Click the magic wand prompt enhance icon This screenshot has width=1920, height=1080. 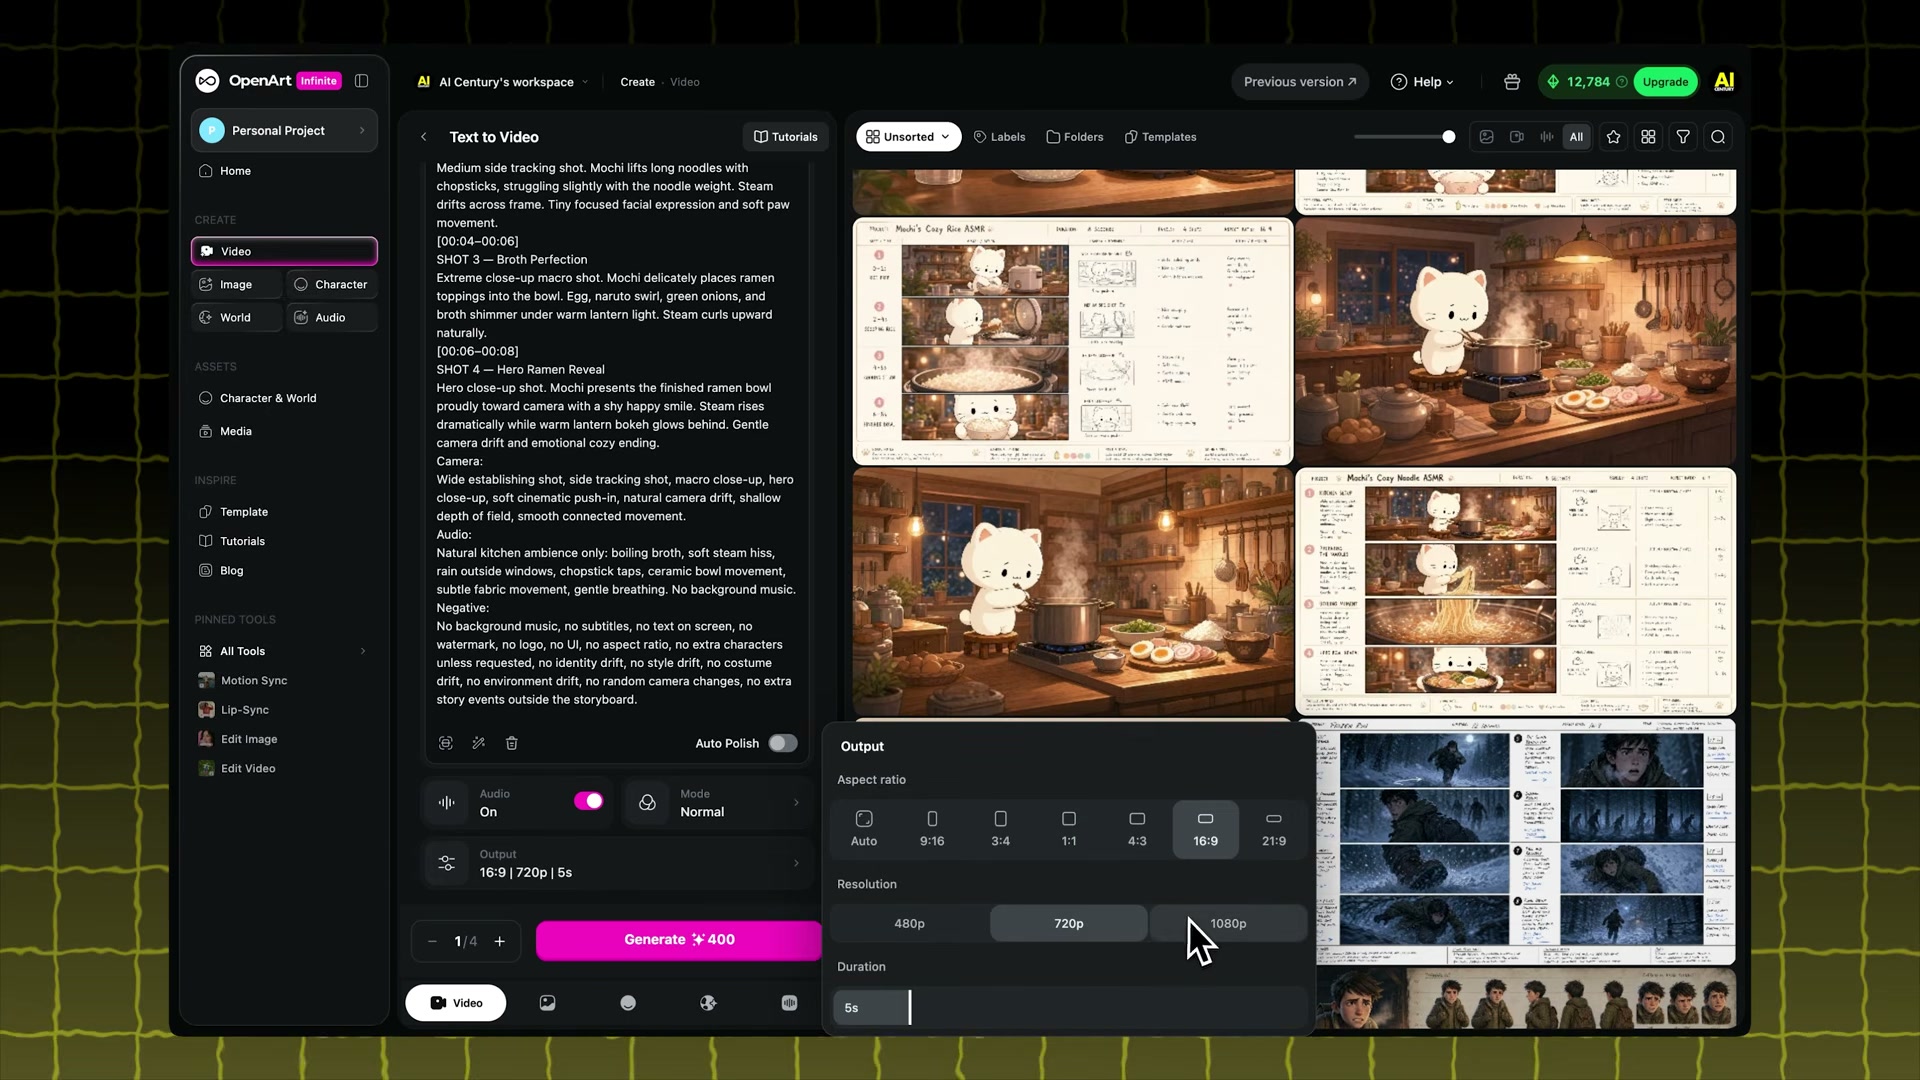point(479,743)
